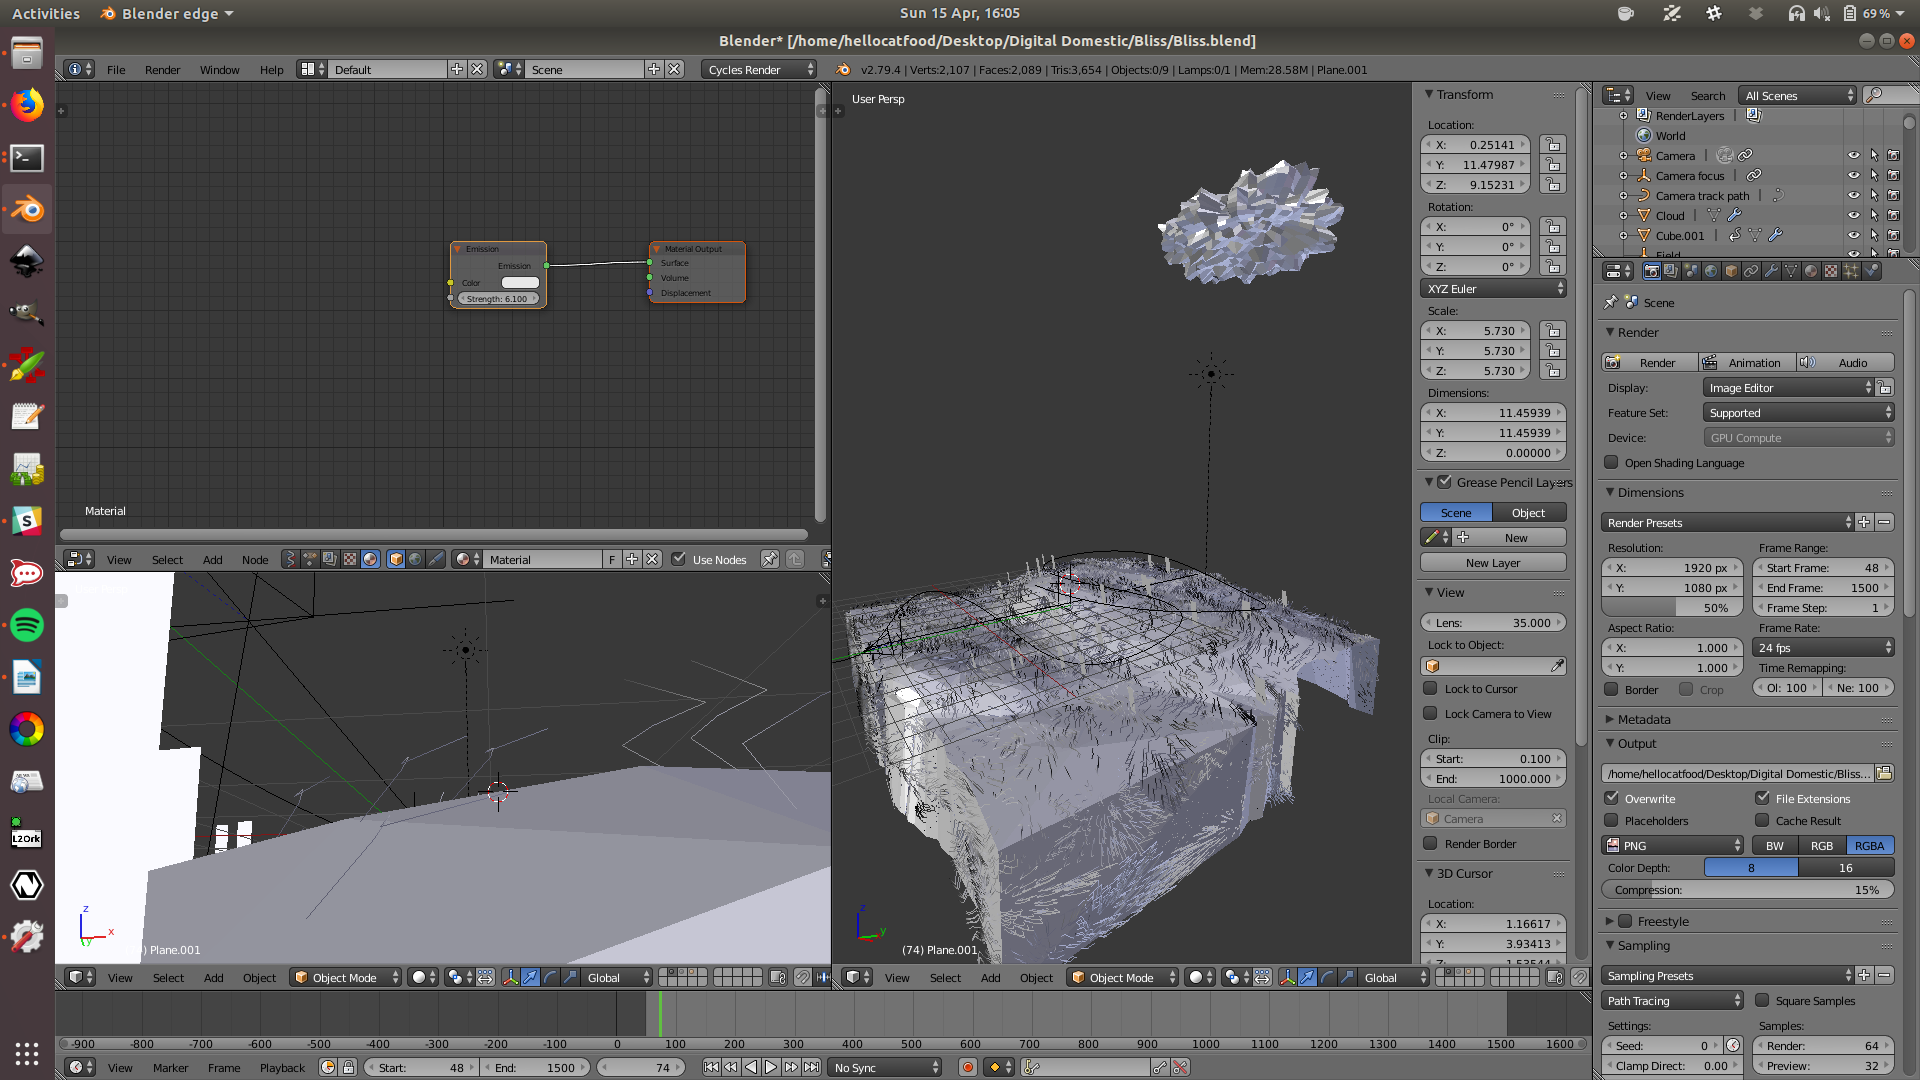Click the New Layer grease pencil button
The height and width of the screenshot is (1080, 1920).
point(1493,562)
